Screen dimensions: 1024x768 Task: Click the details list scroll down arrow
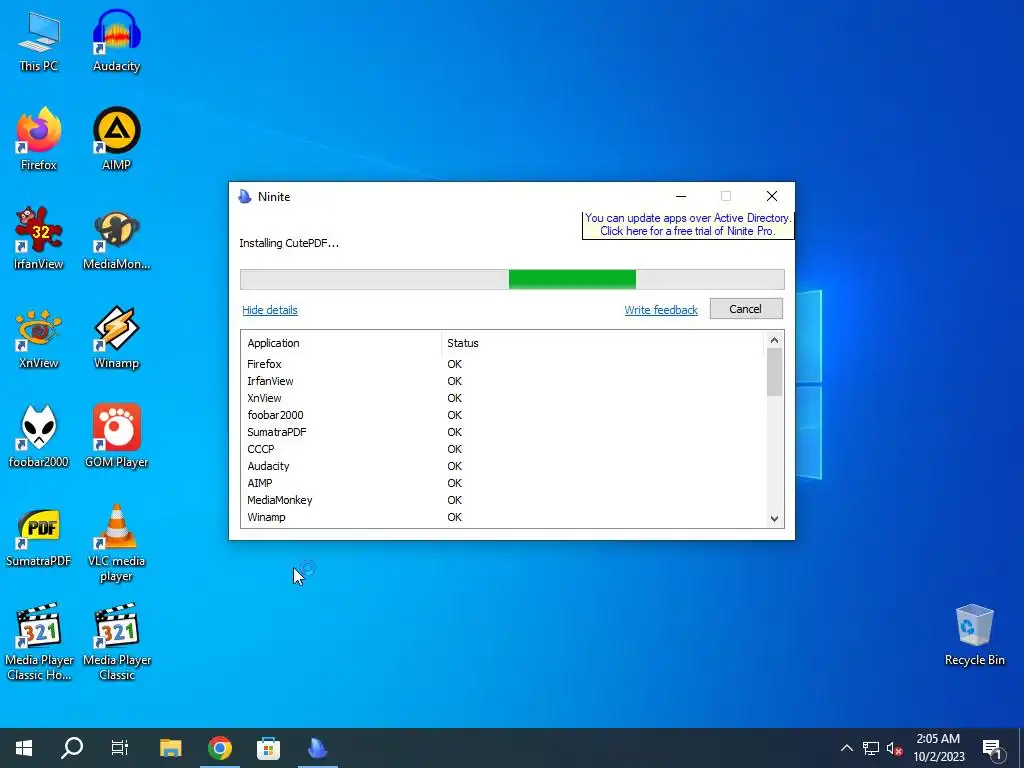774,519
